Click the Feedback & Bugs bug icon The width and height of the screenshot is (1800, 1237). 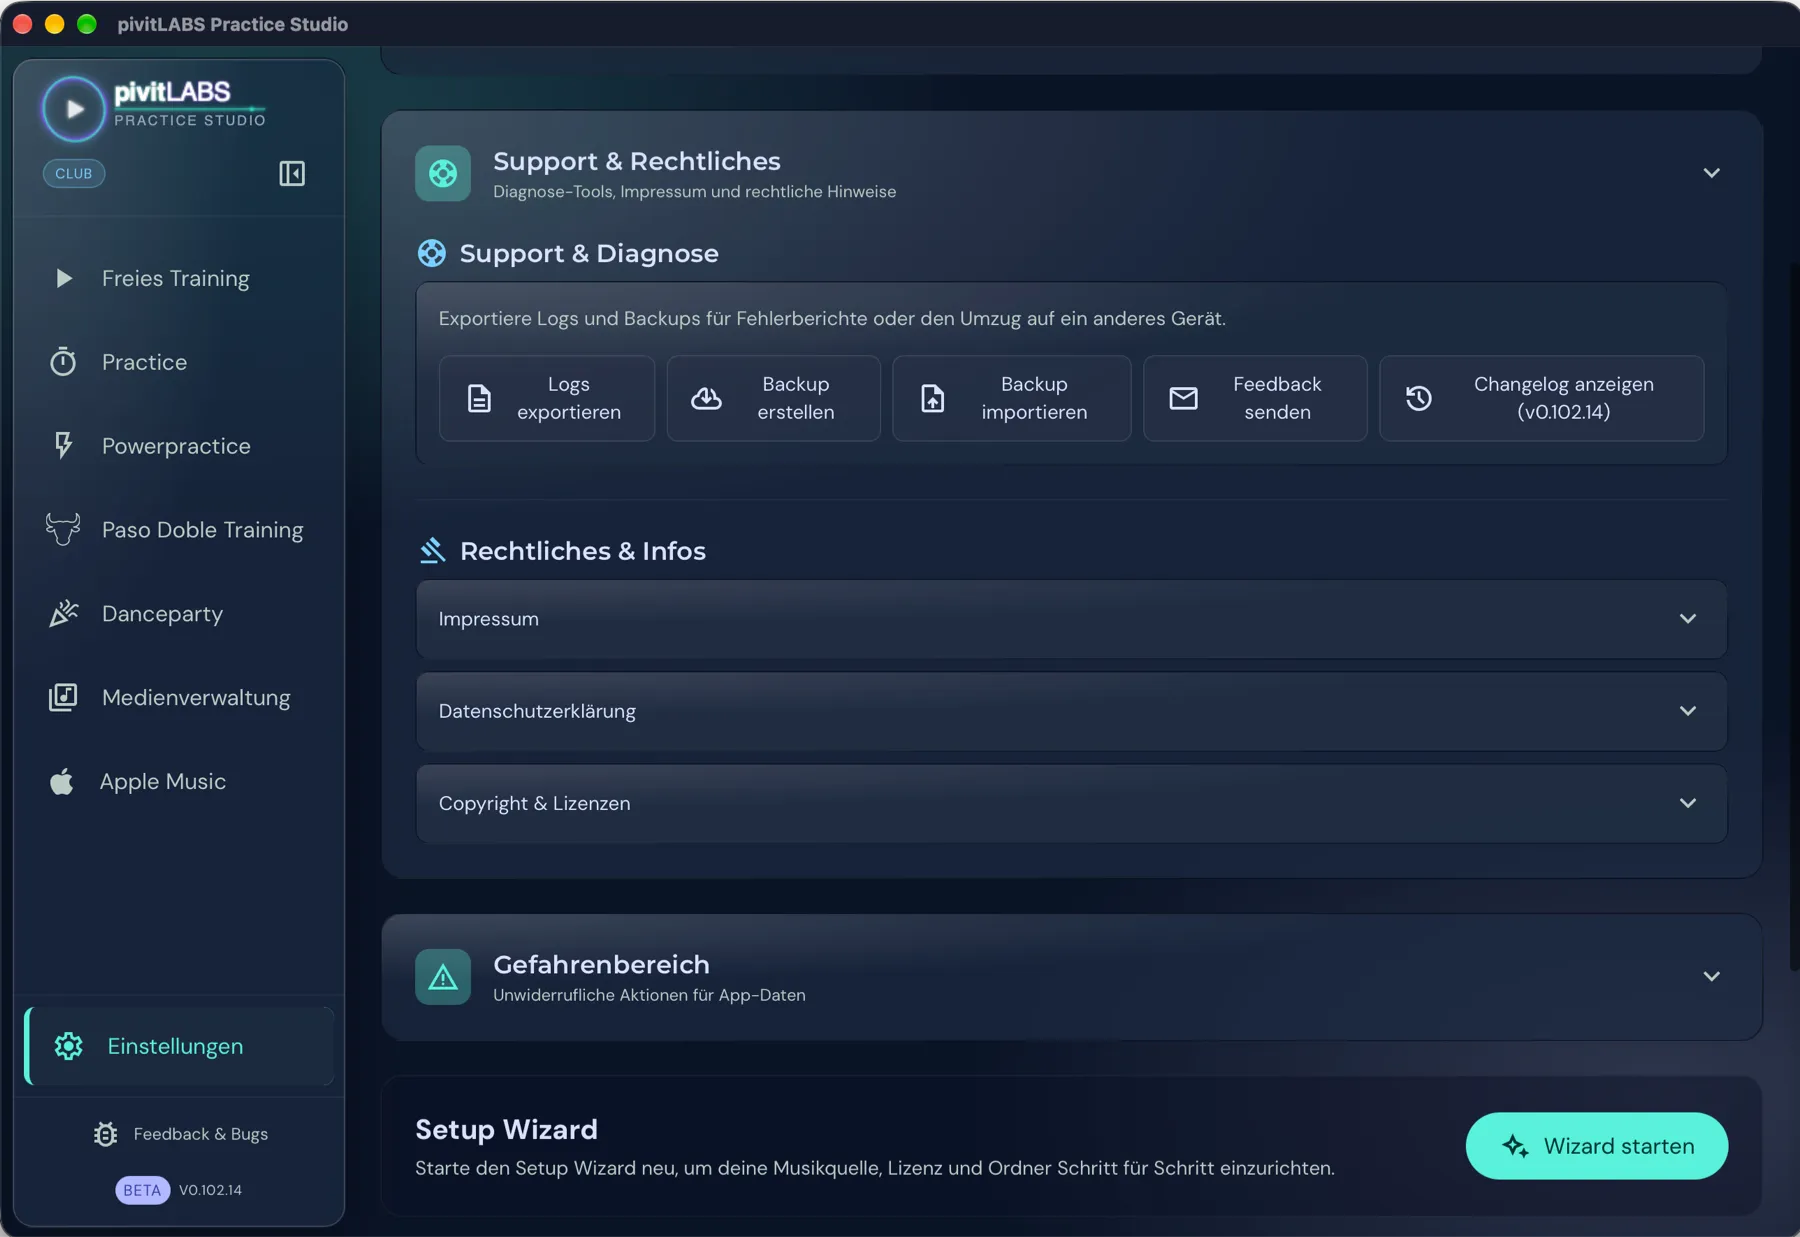[x=106, y=1134]
